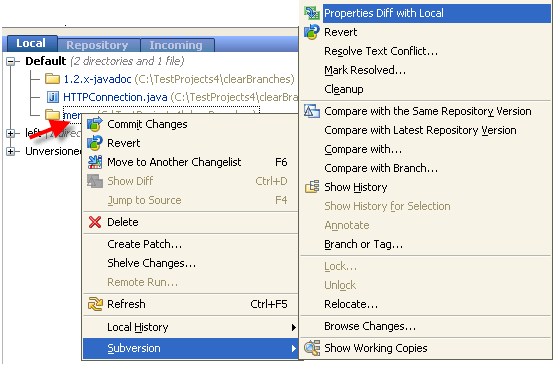Open the Local History submenu arrow
The width and height of the screenshot is (556, 365).
(x=293, y=327)
